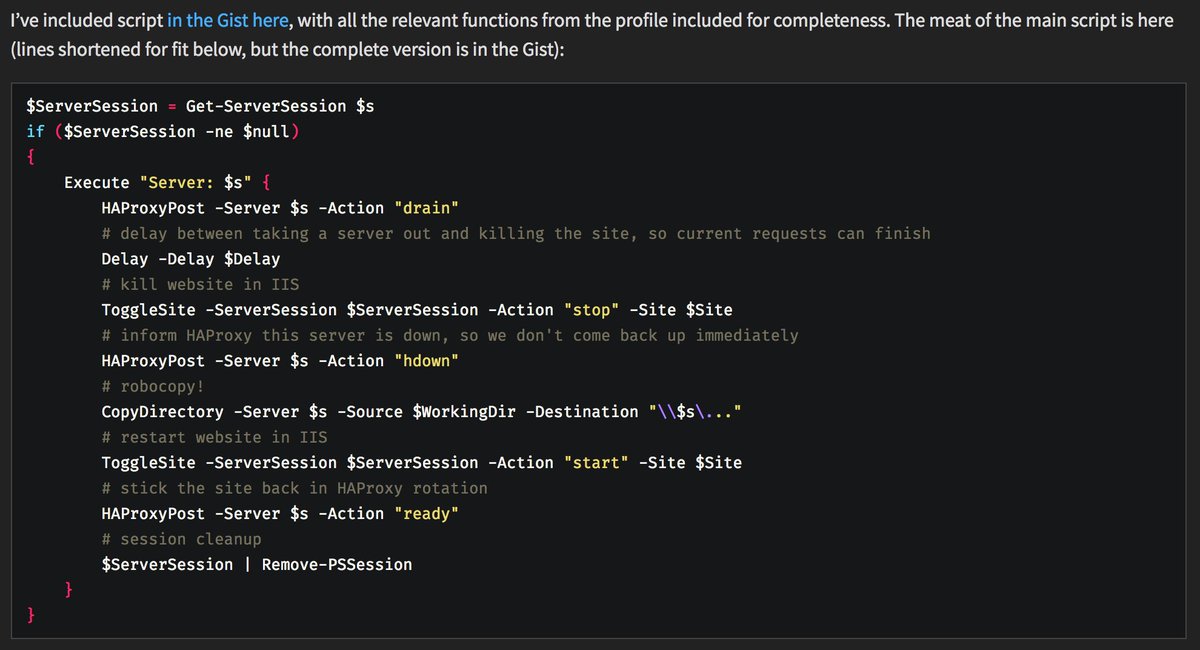Click the HAProxyPost "hdown" action line

click(280, 361)
